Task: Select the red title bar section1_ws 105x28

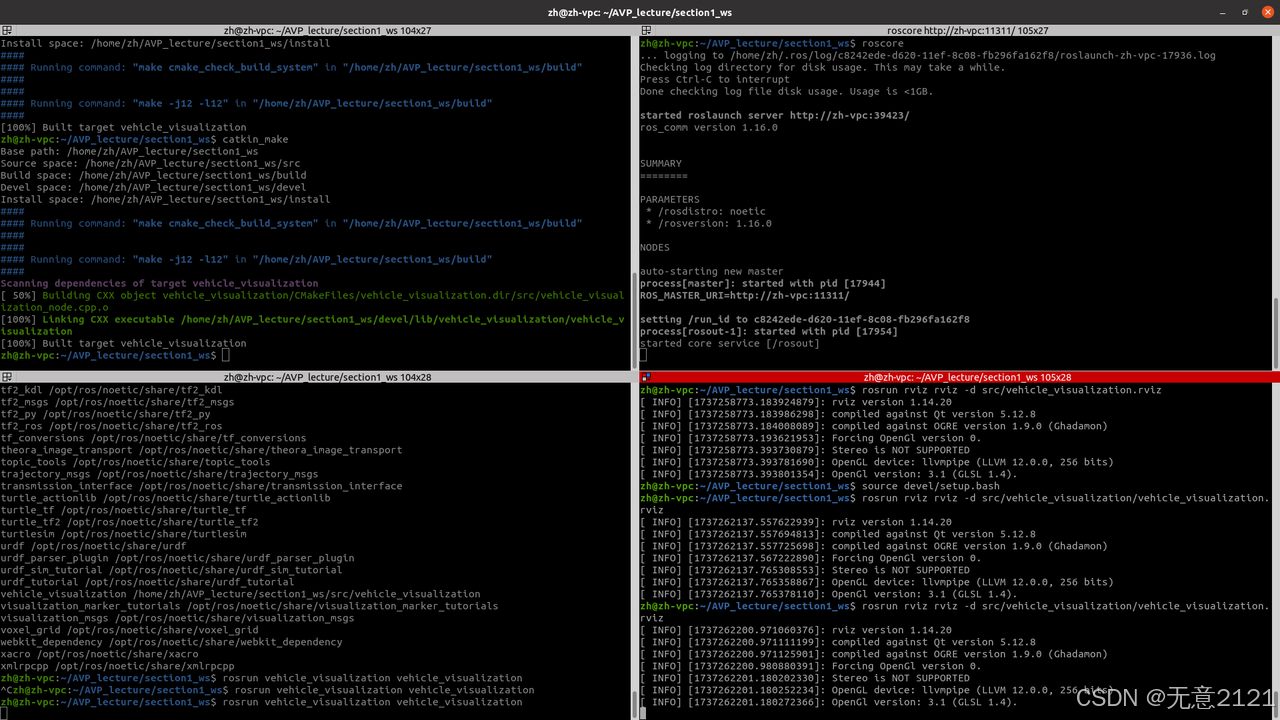Action: [x=960, y=377]
